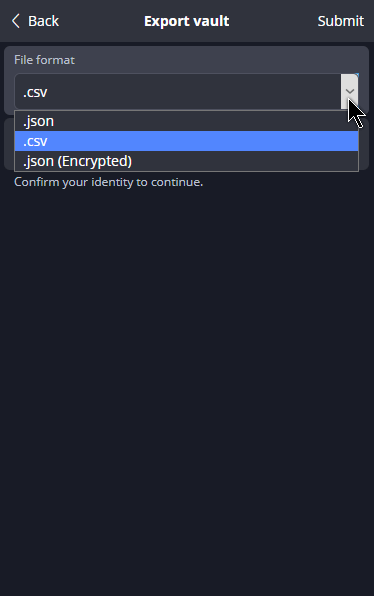Click header space between title and Submit
The width and height of the screenshot is (374, 596).
point(273,21)
